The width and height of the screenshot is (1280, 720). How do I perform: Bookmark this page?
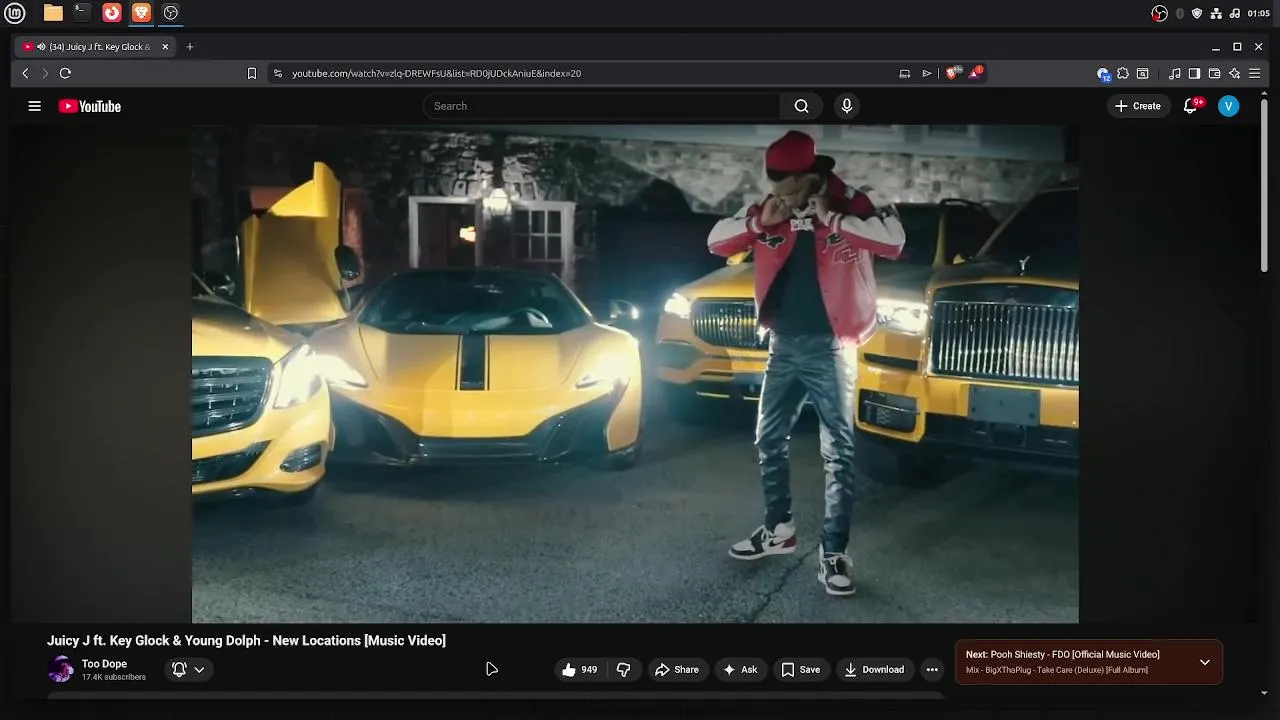(x=252, y=73)
